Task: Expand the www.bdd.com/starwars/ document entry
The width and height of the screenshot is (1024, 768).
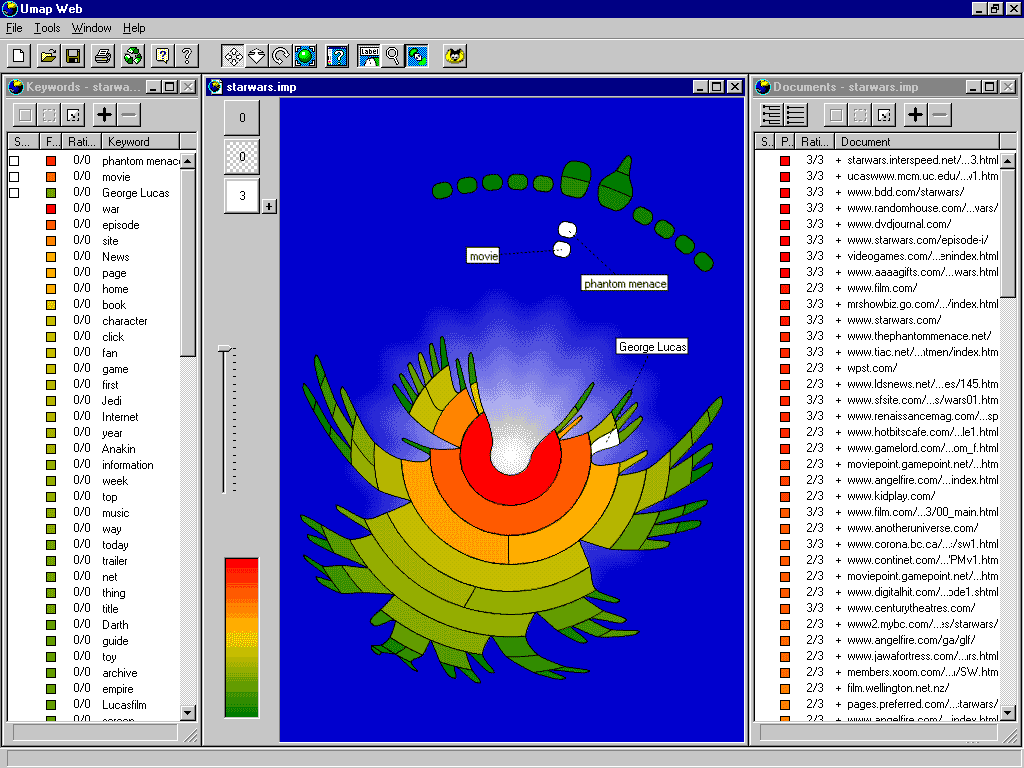Action: 838,192
